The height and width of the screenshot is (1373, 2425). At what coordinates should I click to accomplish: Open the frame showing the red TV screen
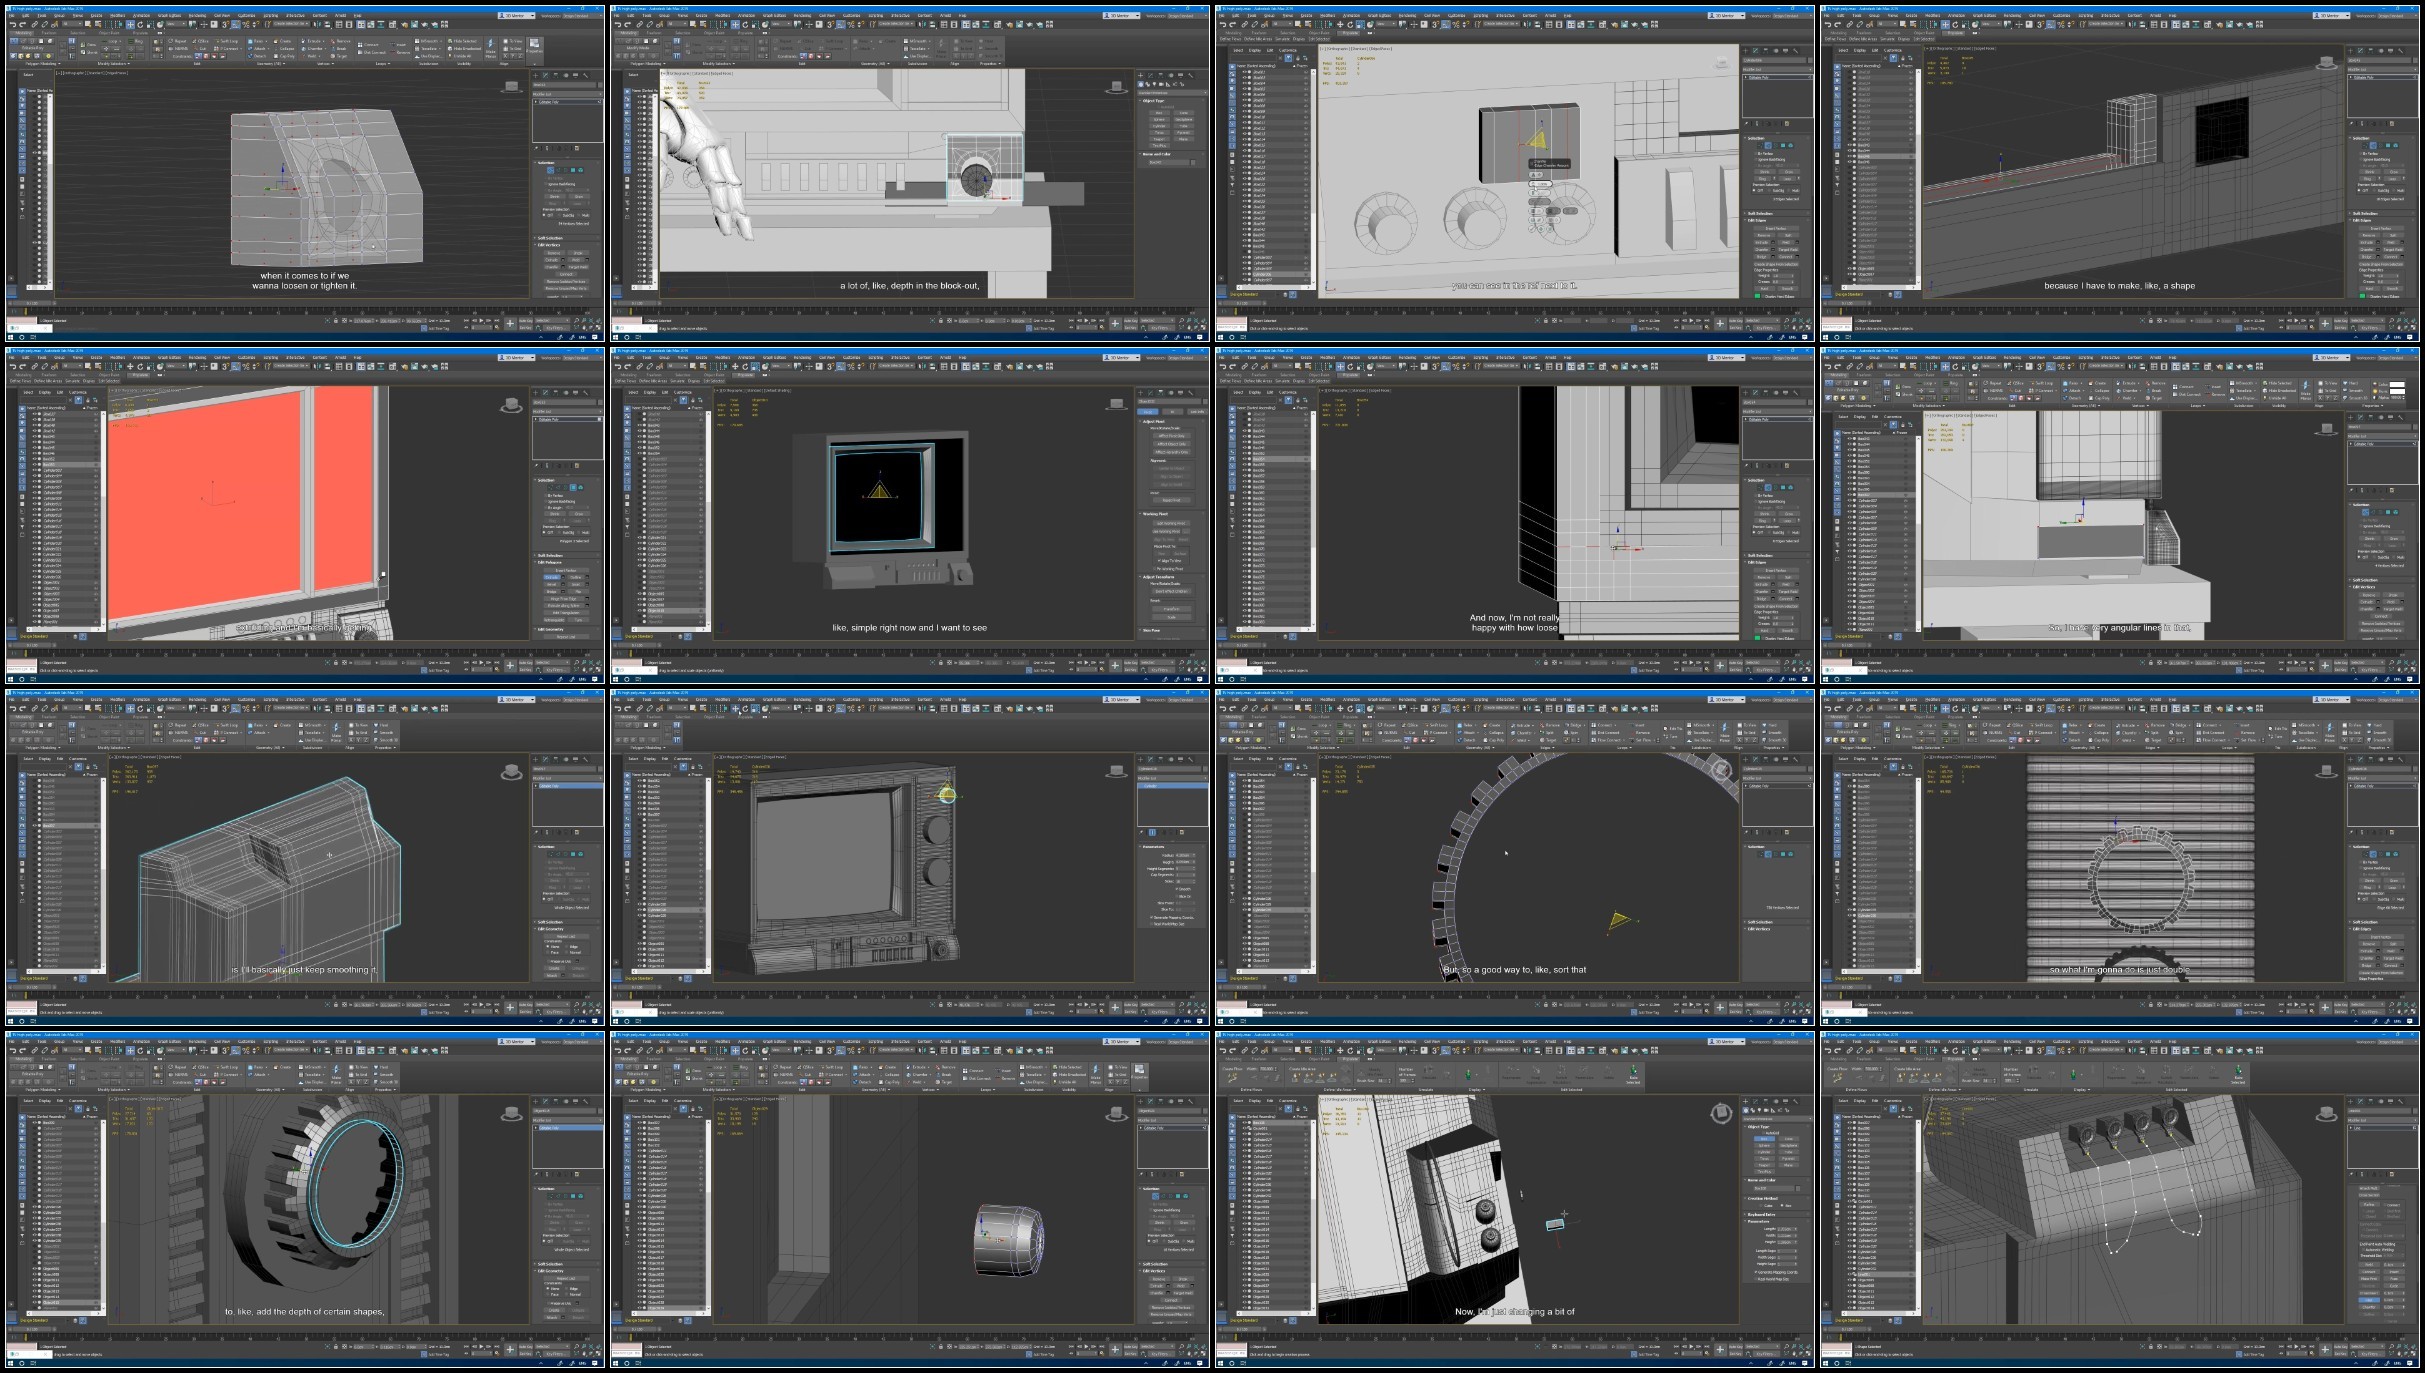pyautogui.click(x=305, y=515)
